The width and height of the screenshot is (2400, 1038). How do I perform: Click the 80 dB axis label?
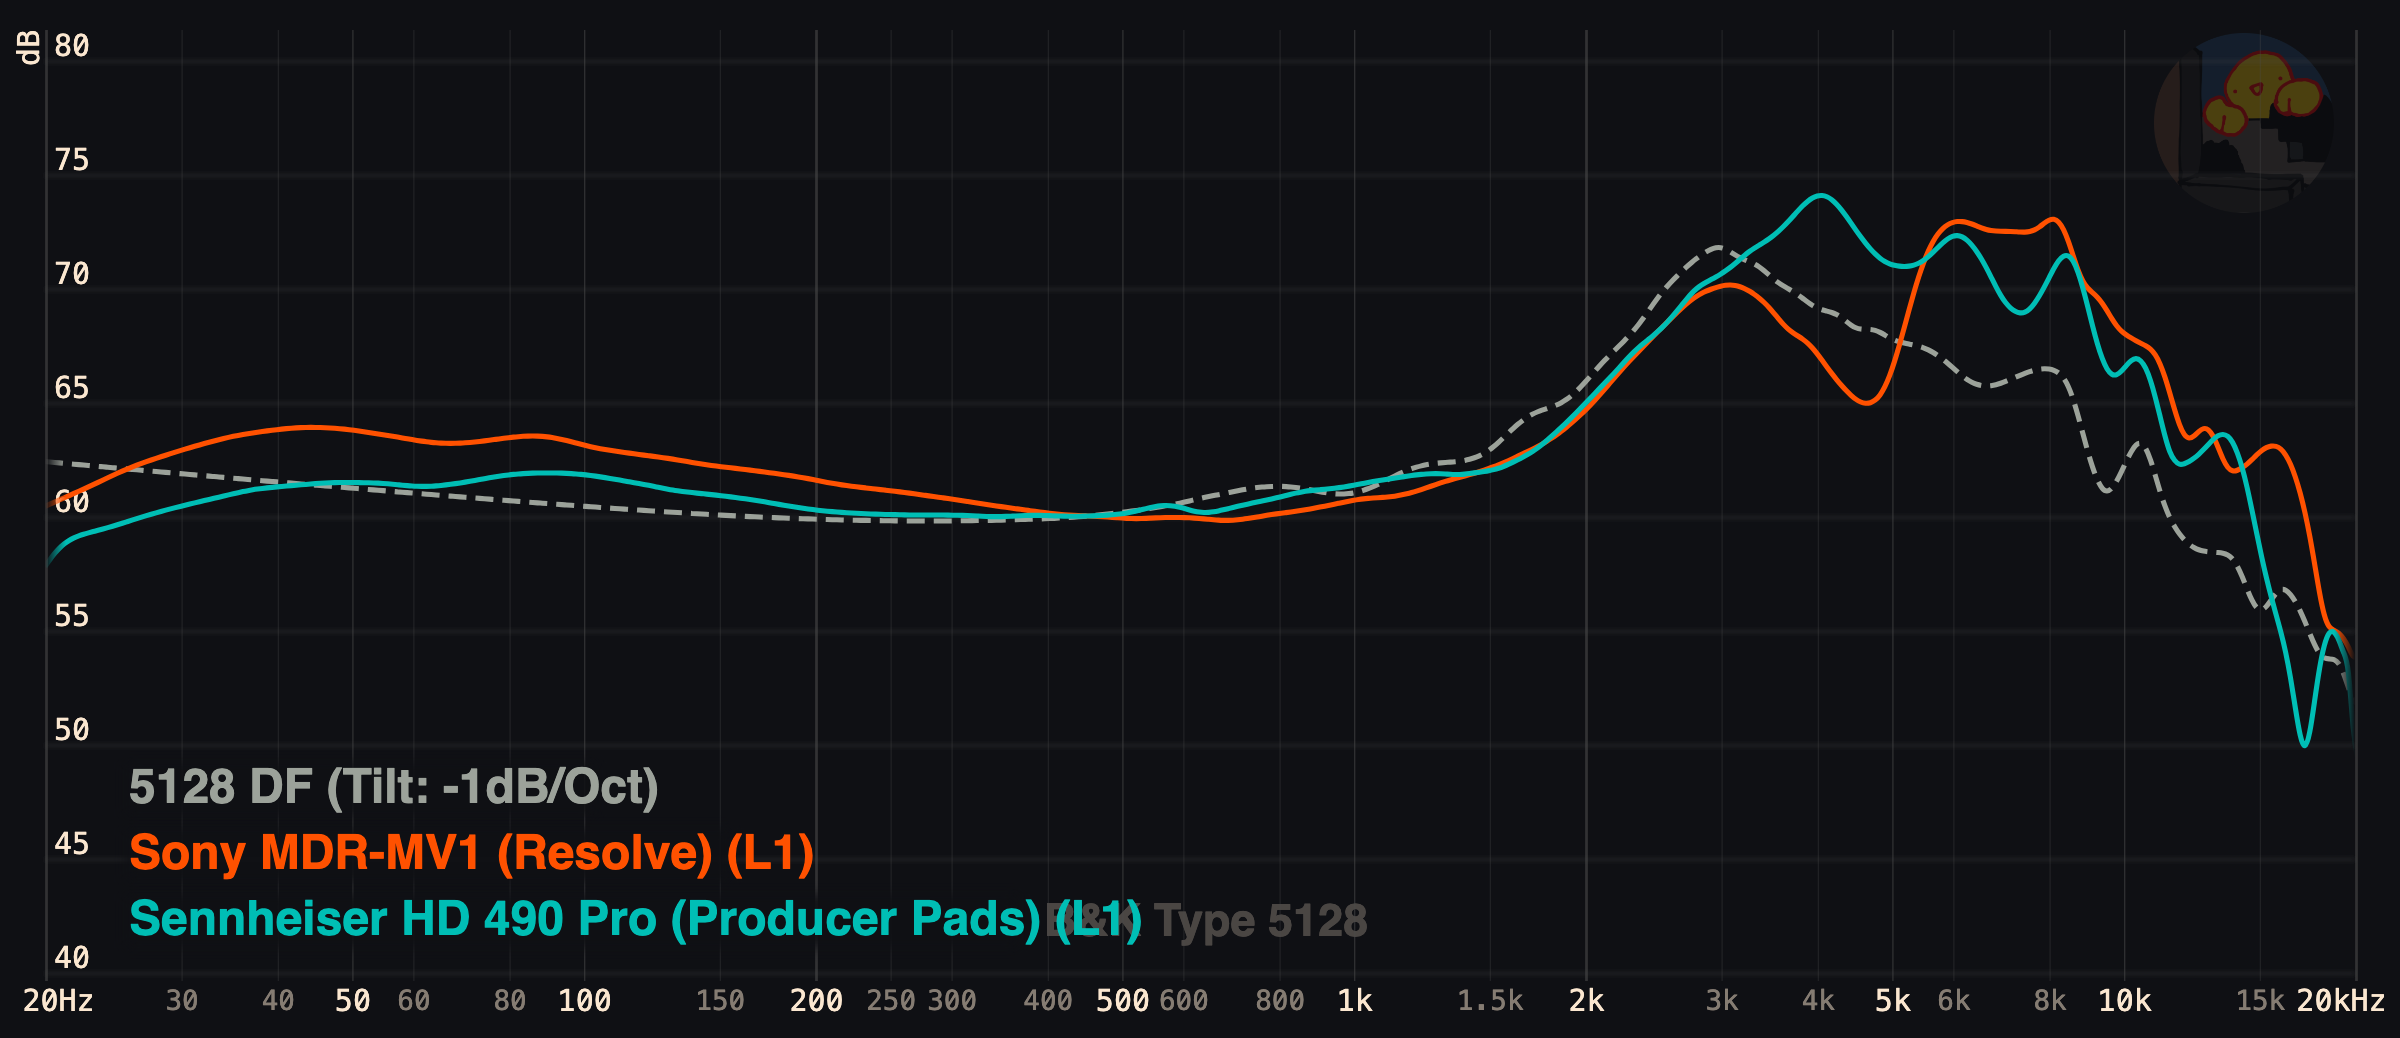click(x=72, y=46)
